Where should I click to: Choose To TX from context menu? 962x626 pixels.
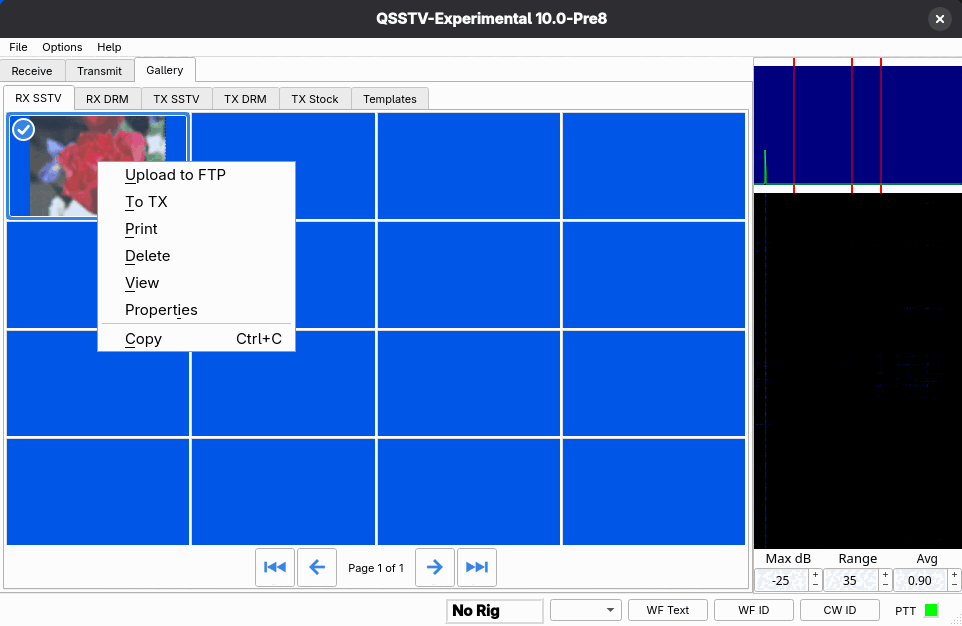click(196, 202)
